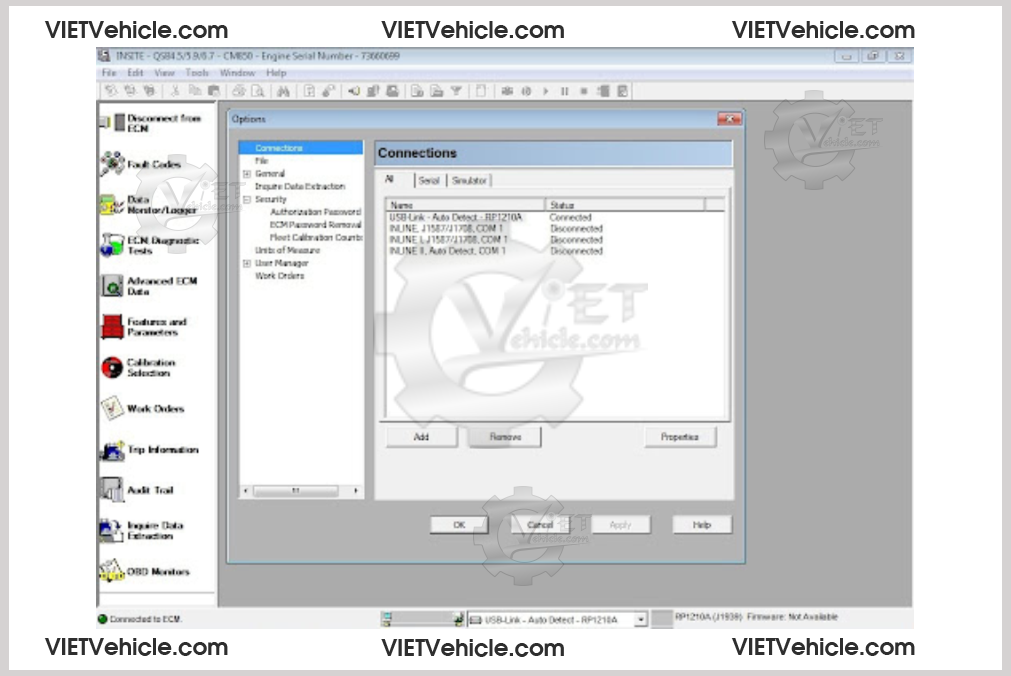This screenshot has width=1011, height=676.
Task: Open Fault Codes in the sidebar
Action: tap(112, 164)
